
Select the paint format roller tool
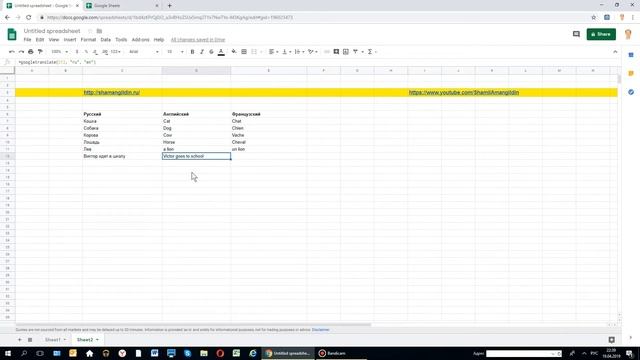[x=40, y=52]
